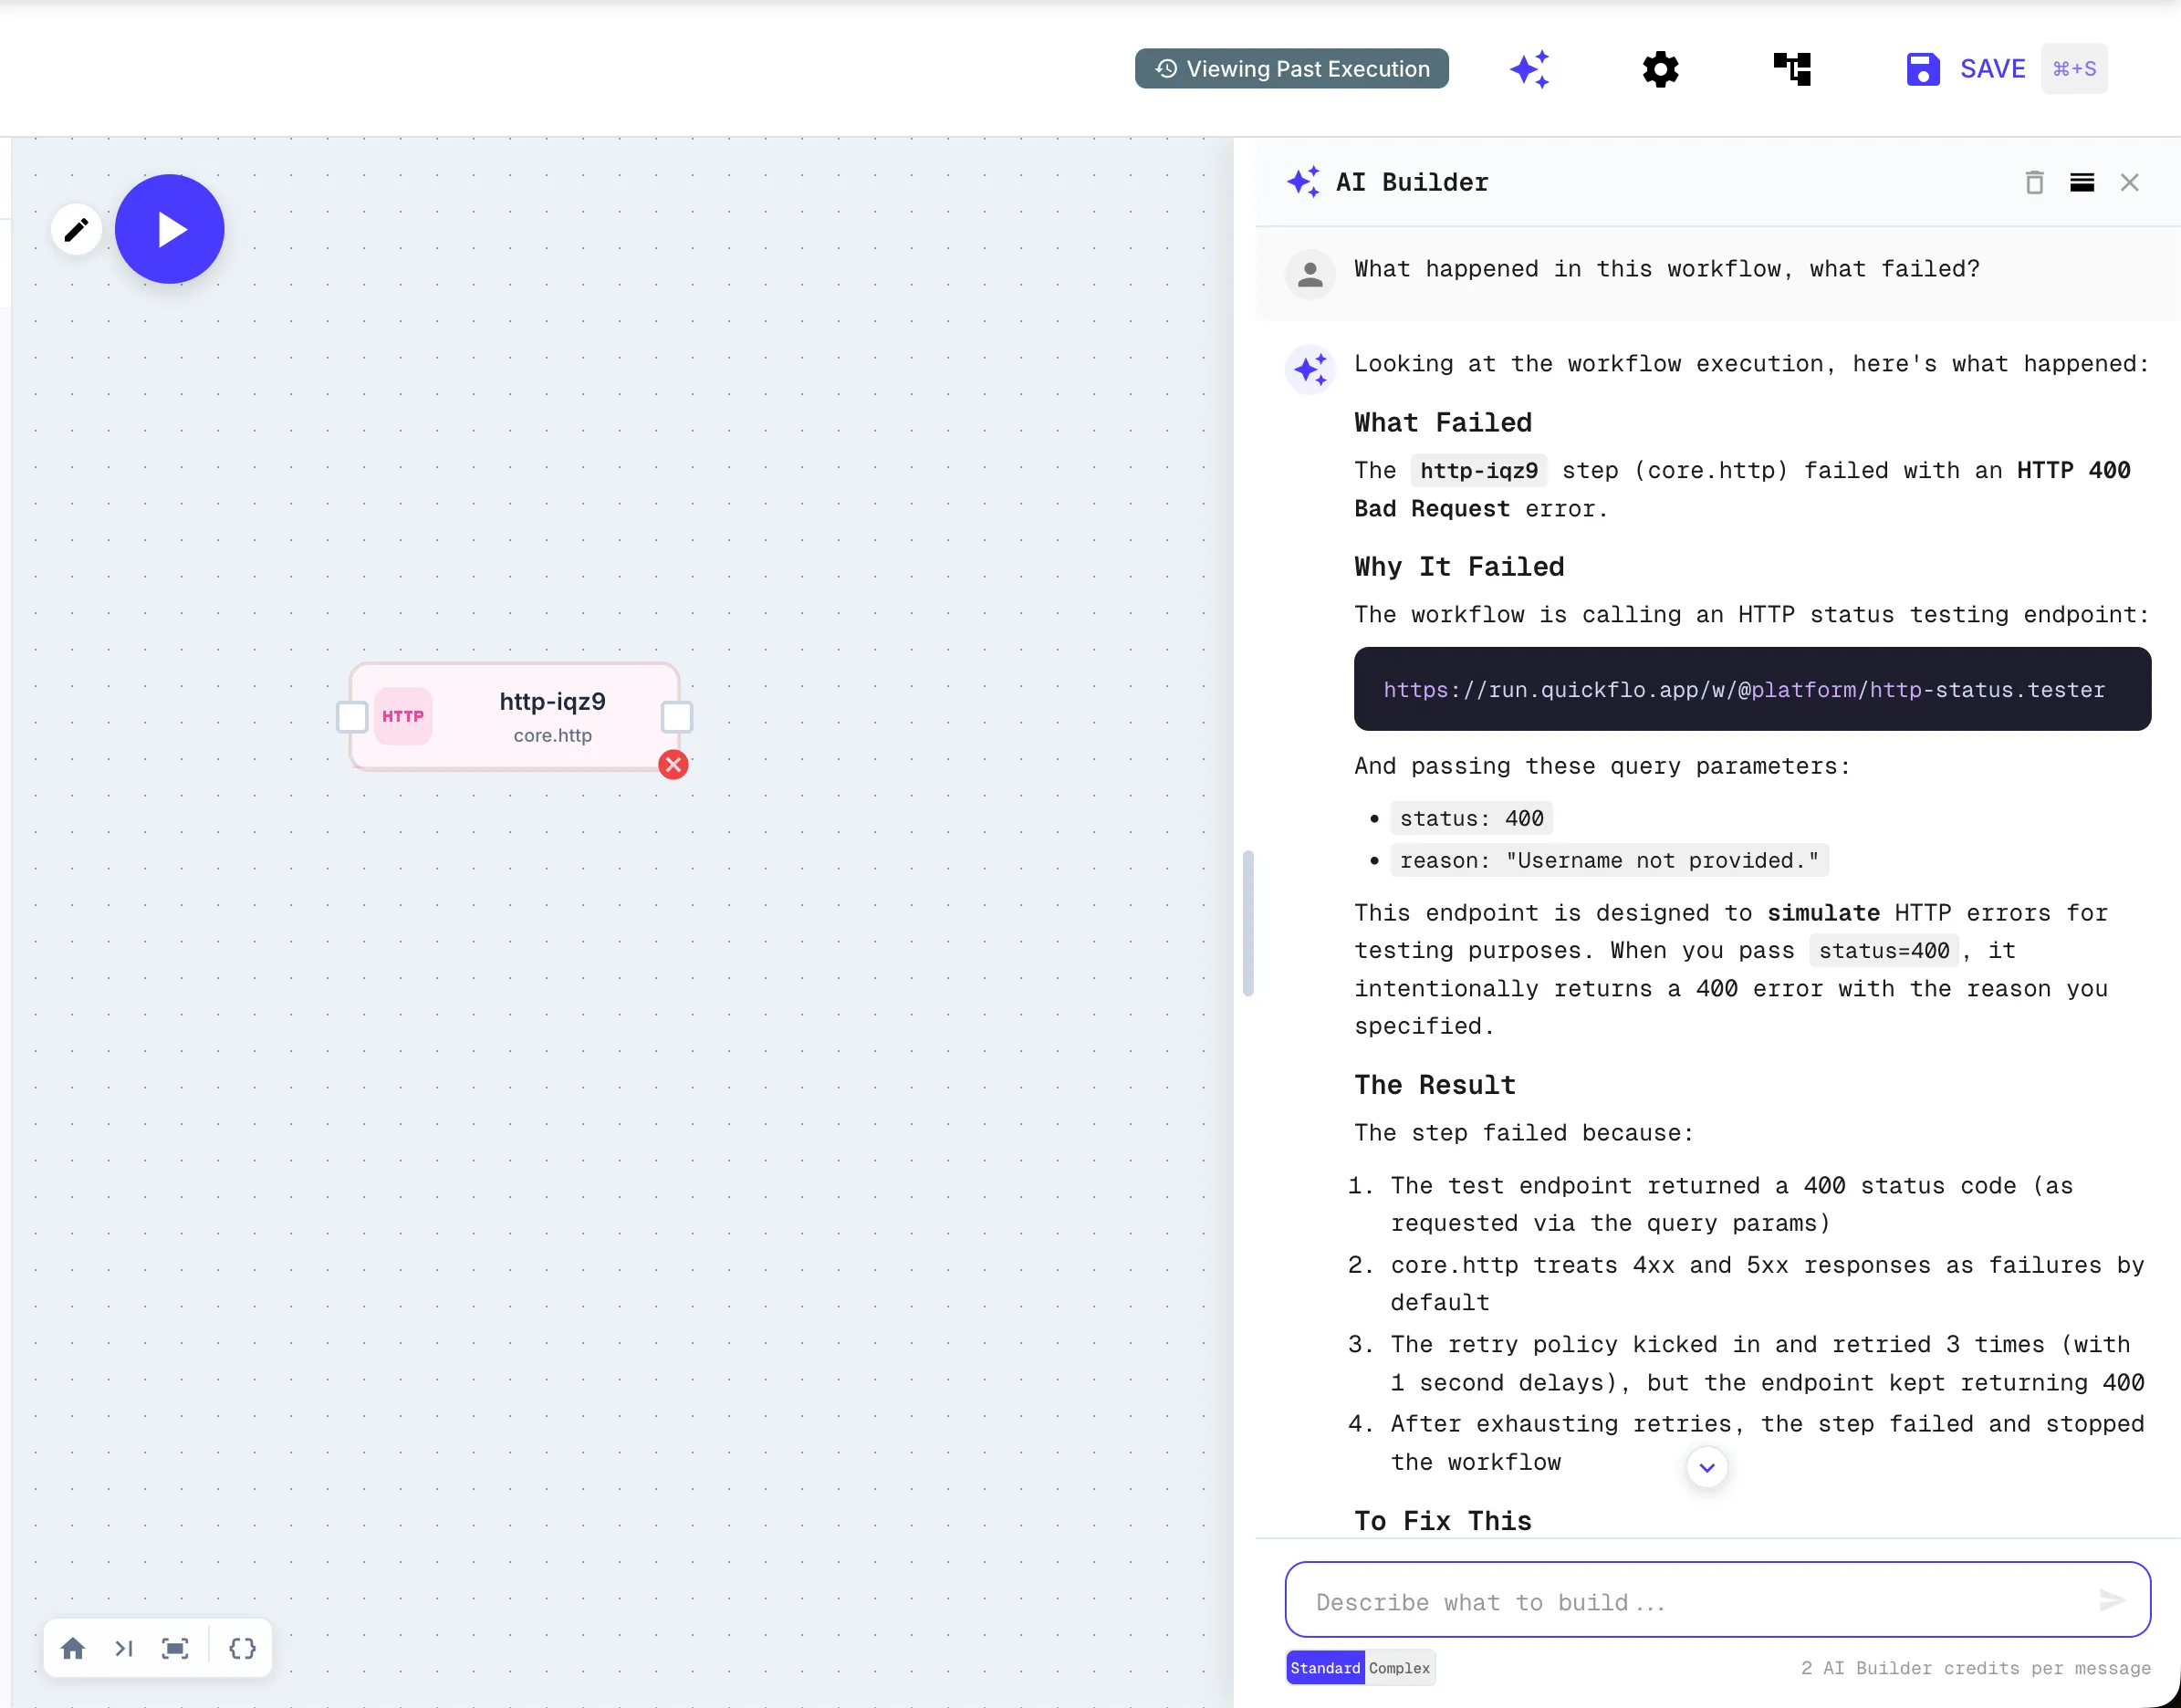
Task: Click the left input port of http-iqz9
Action: point(352,717)
